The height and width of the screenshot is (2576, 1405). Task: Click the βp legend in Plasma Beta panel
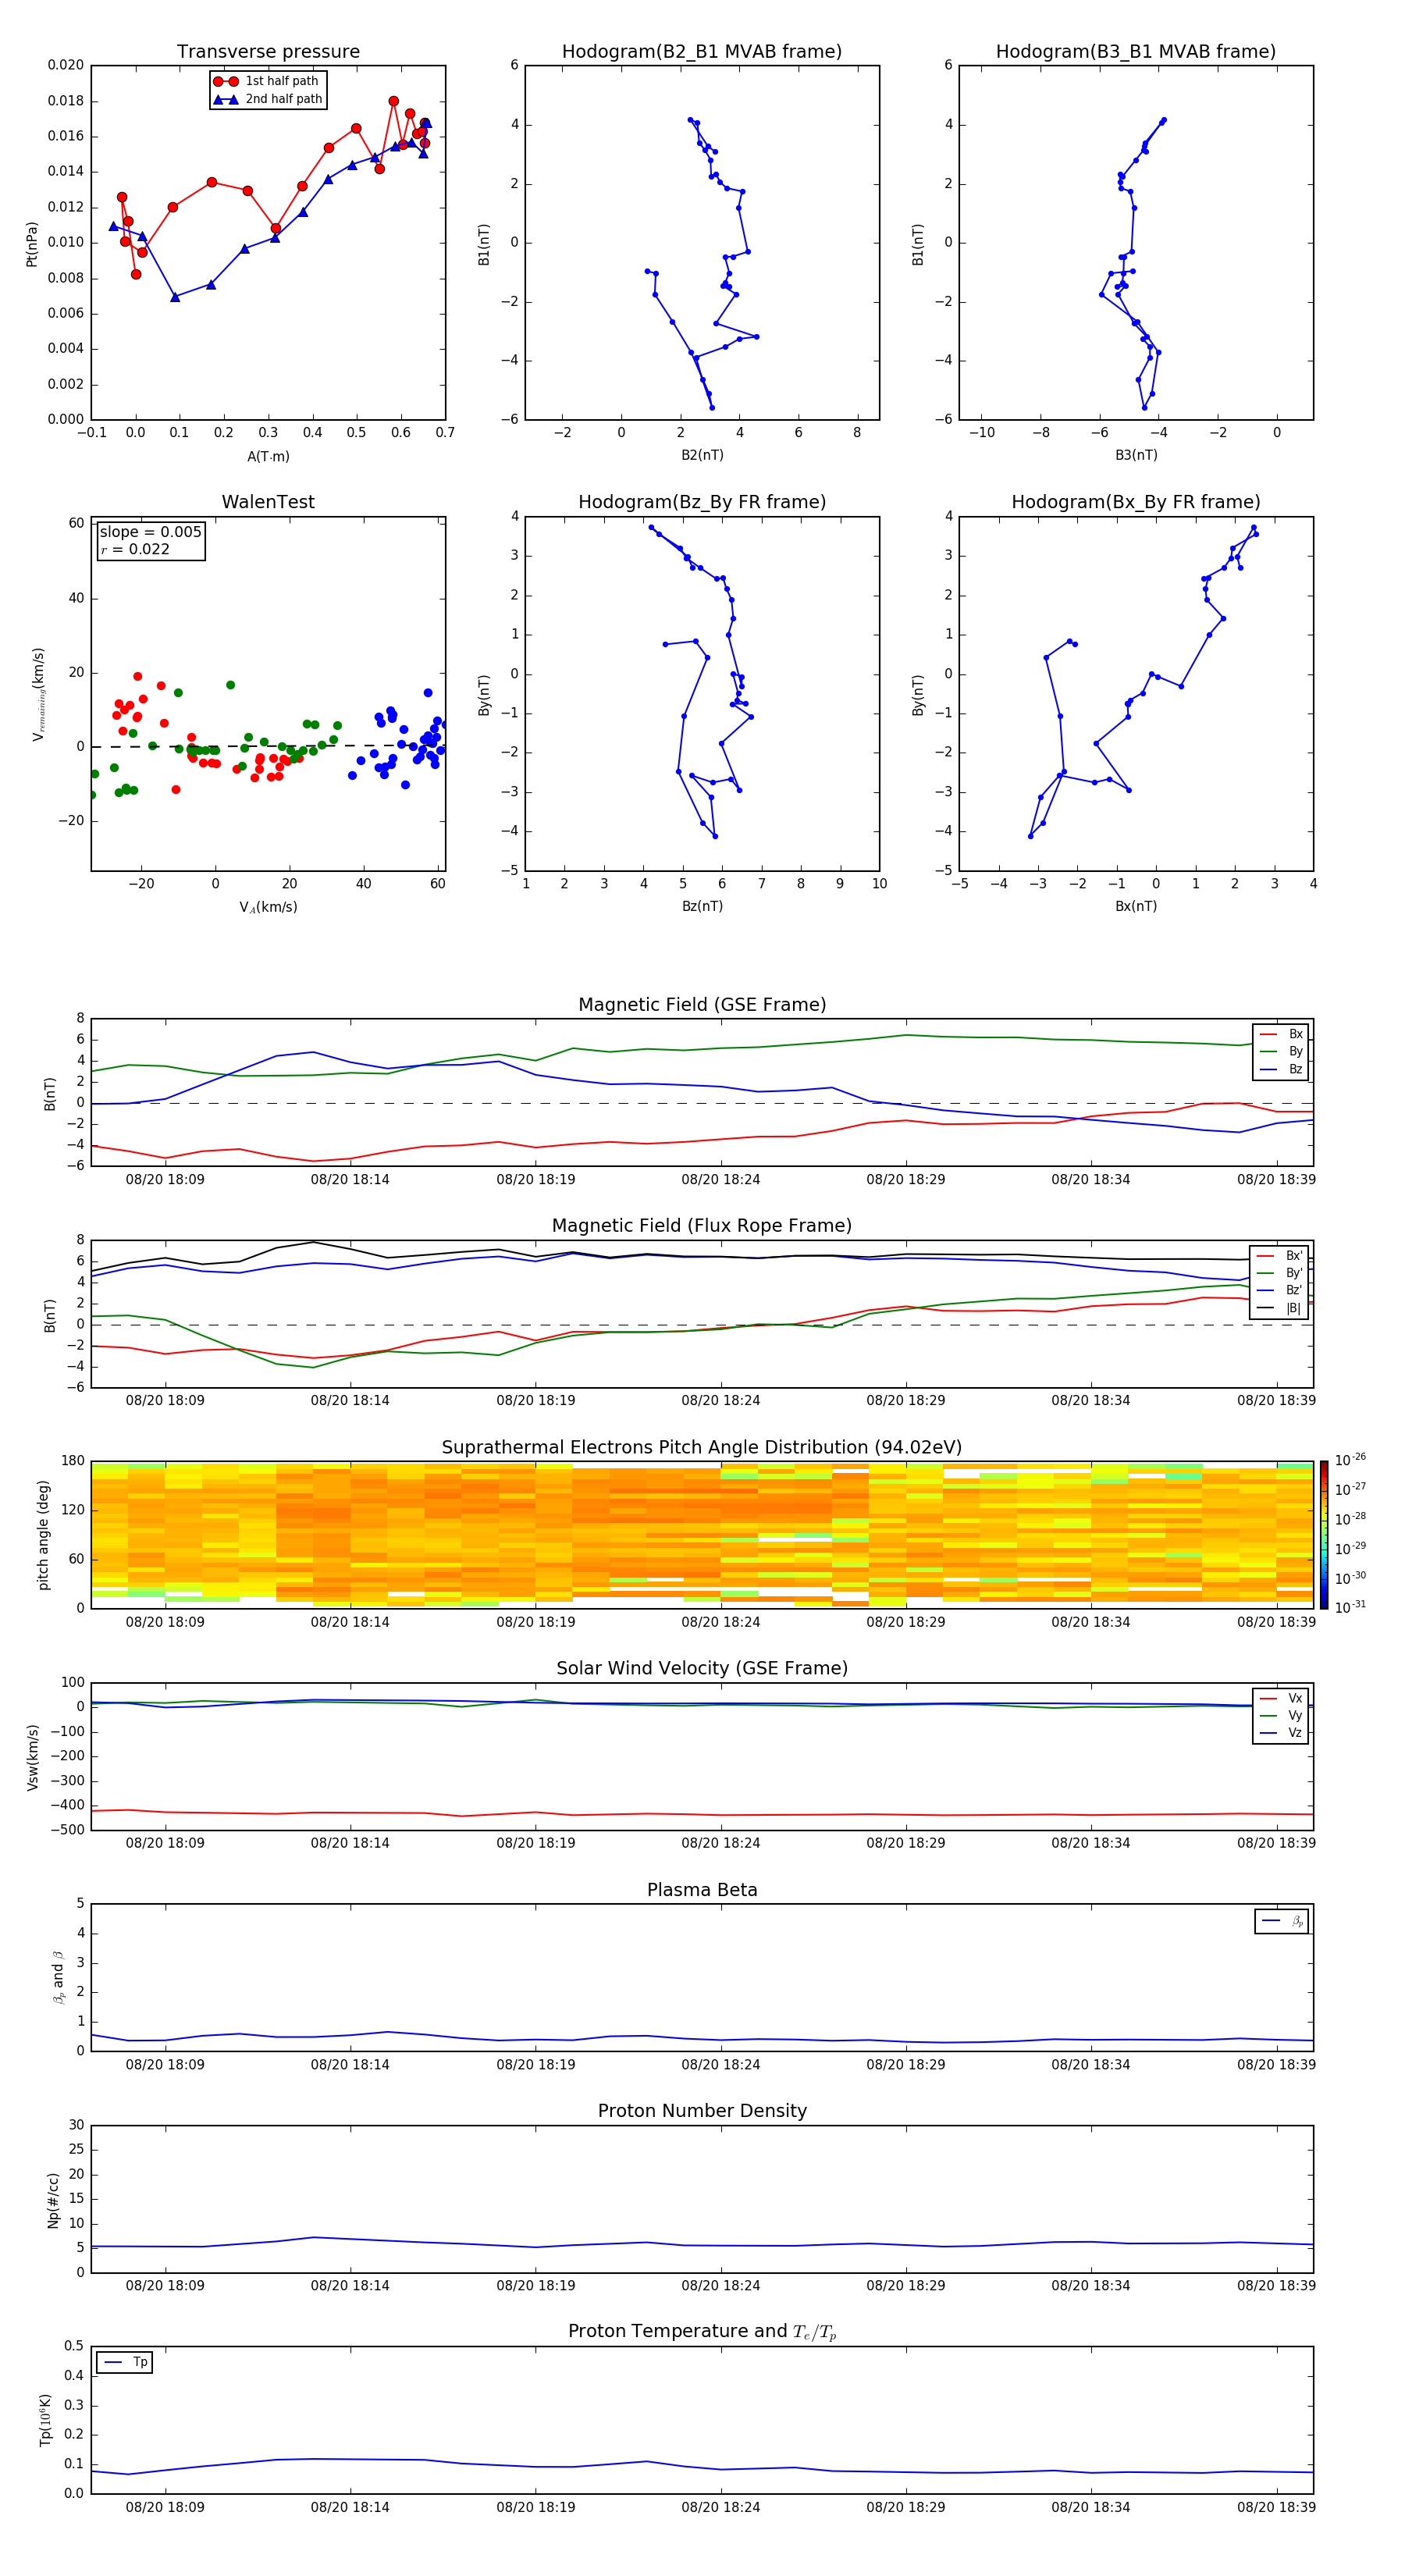1282,1922
